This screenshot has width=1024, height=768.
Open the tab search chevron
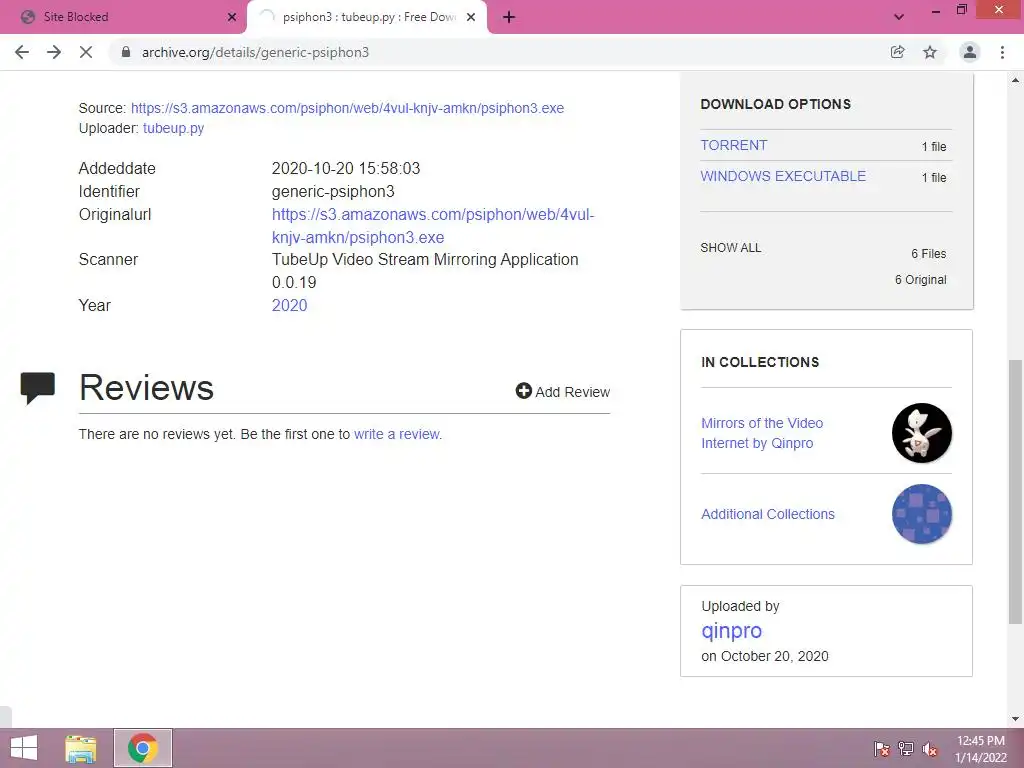tap(899, 18)
